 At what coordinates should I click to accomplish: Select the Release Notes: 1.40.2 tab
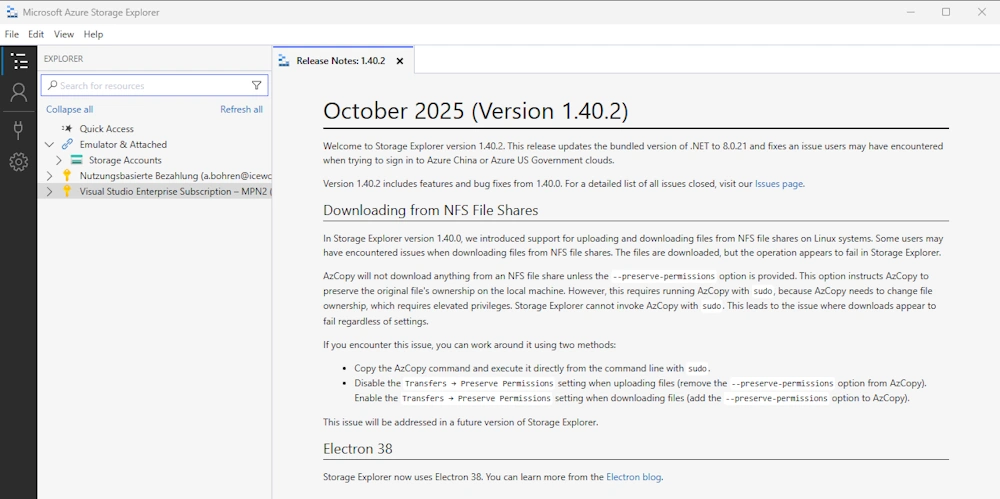pyautogui.click(x=340, y=61)
